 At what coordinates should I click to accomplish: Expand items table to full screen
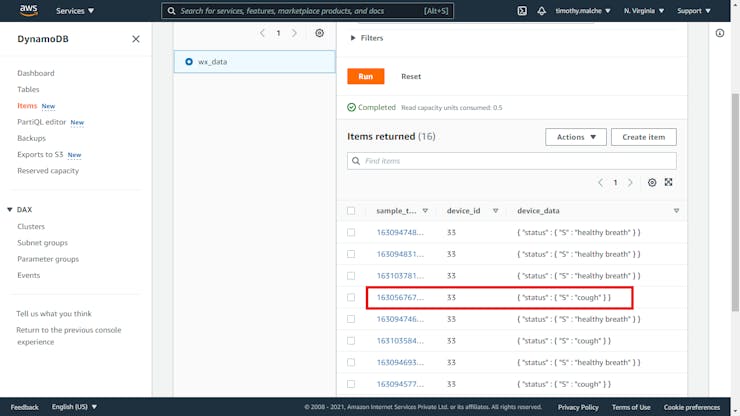[x=668, y=182]
